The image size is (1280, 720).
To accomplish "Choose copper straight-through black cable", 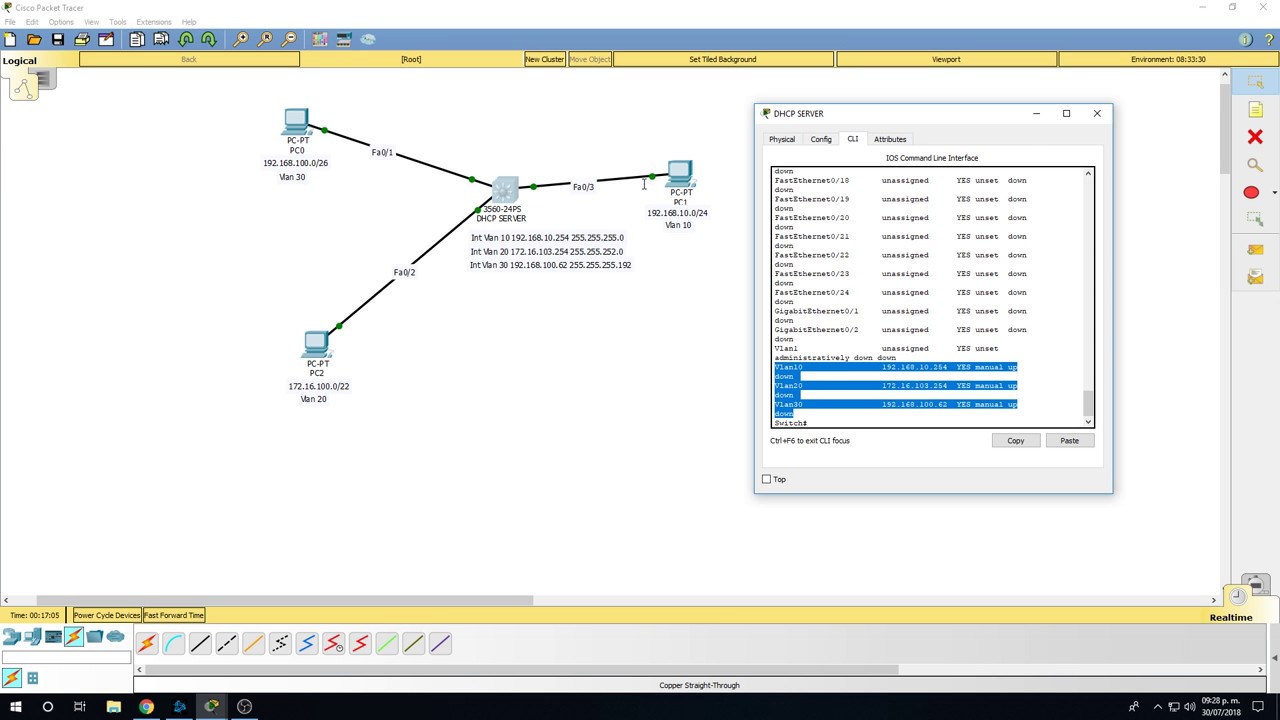I will click(x=200, y=644).
